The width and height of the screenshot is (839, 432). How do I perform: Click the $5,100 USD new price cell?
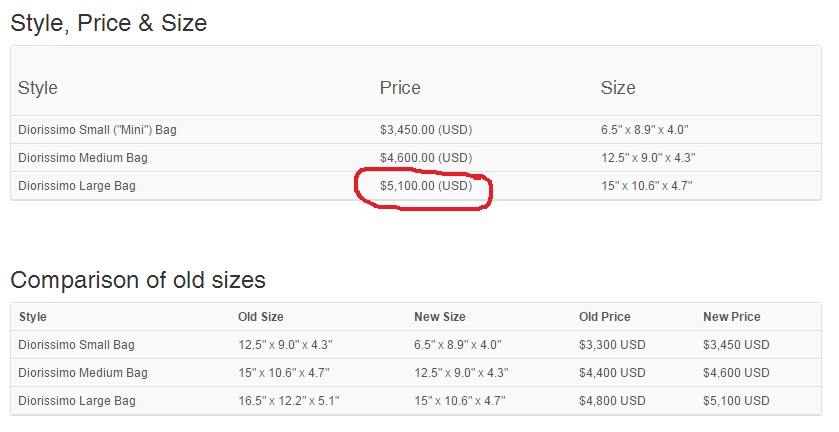(x=736, y=401)
